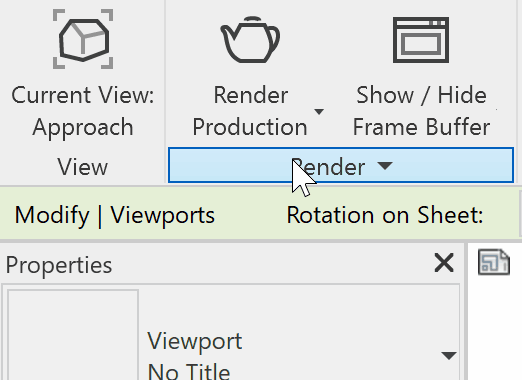Click the Render Production teapot icon

(x=250, y=39)
